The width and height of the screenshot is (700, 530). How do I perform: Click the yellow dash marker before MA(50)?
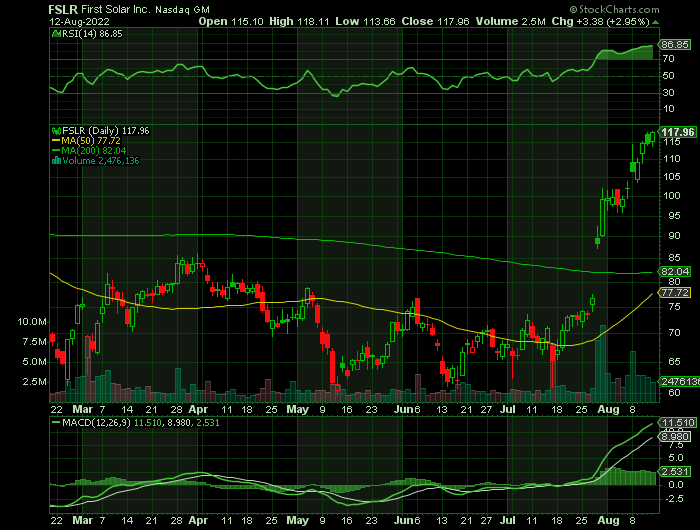56,141
